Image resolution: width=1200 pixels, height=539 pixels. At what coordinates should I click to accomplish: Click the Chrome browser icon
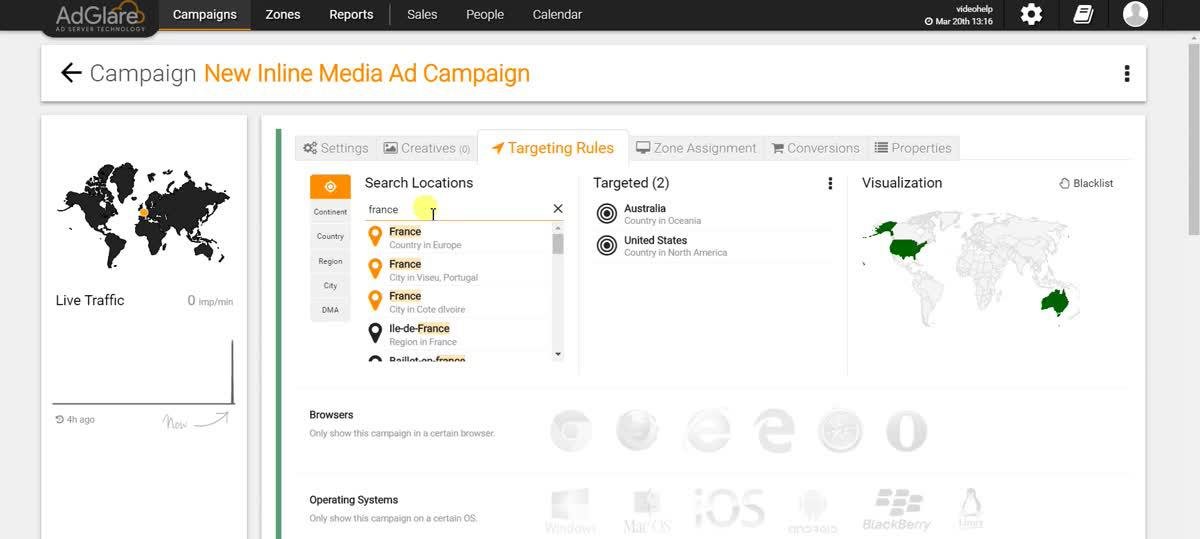571,431
